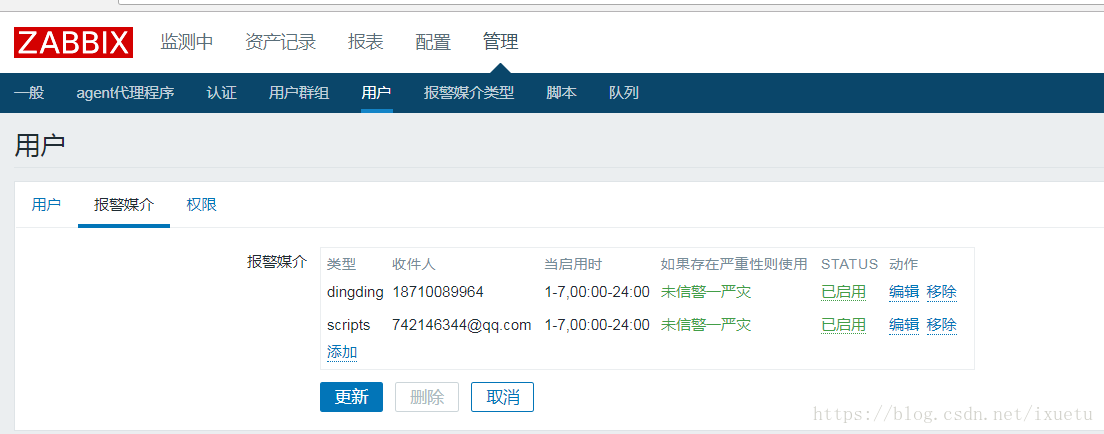Screen dimensions: 1104x434
Task: Go to the 一般 submenu
Action: tap(29, 92)
